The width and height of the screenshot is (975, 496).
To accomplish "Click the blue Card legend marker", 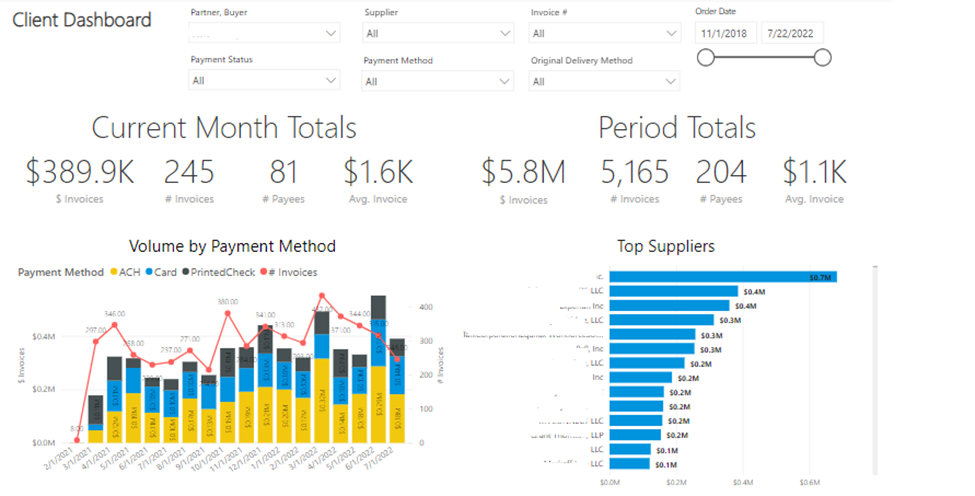I will [149, 272].
